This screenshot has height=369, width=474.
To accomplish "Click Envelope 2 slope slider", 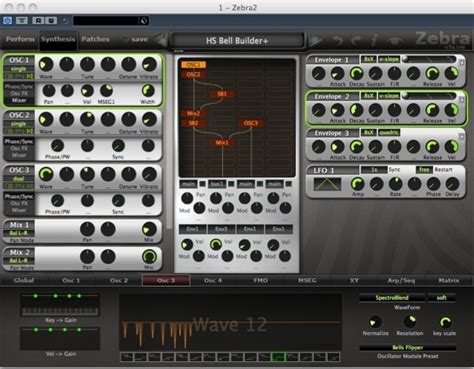I will click(x=429, y=96).
